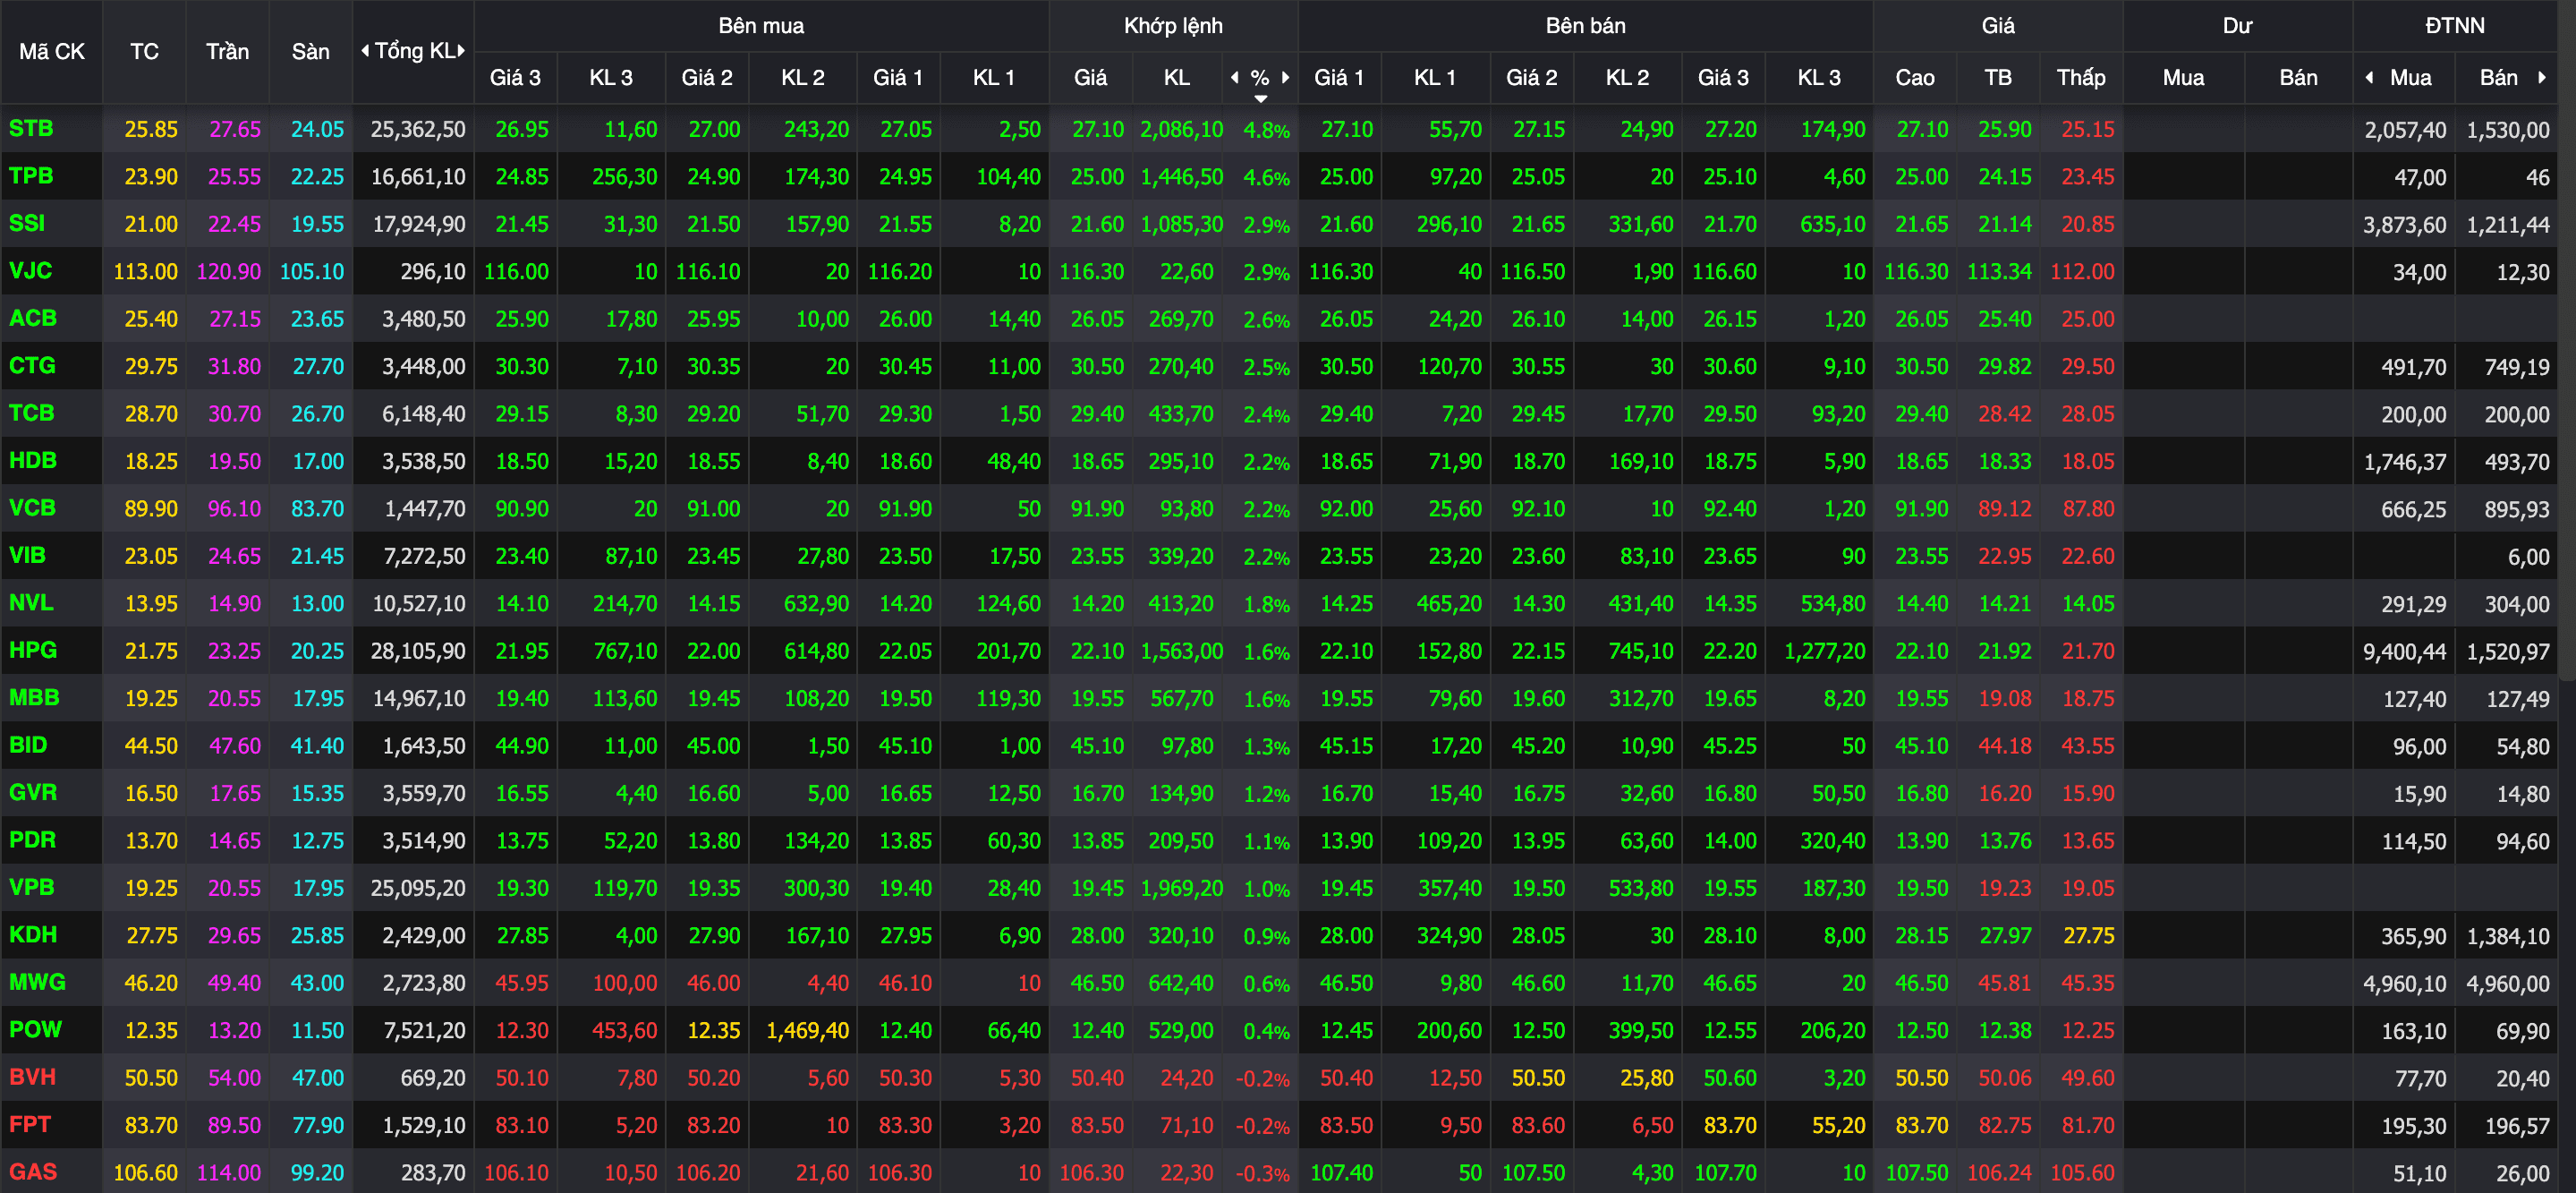Click left arrow beside % column header
Viewport: 2576px width, 1193px height.
coord(1235,77)
